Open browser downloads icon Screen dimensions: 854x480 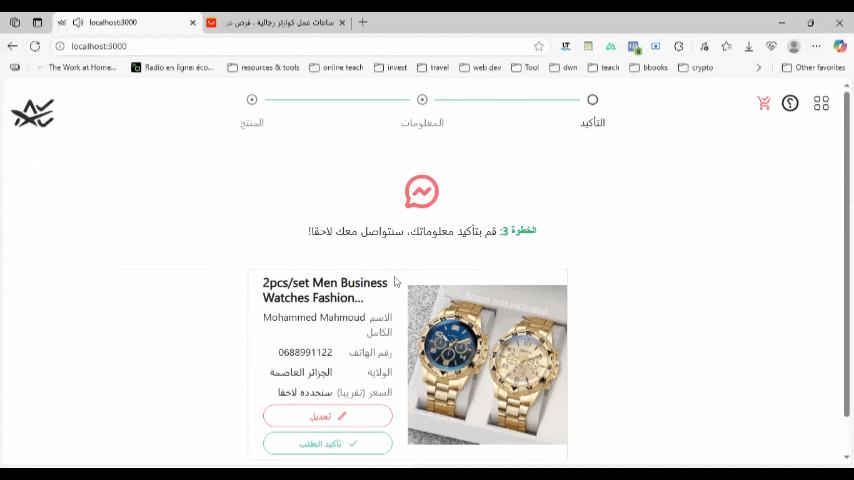point(749,46)
